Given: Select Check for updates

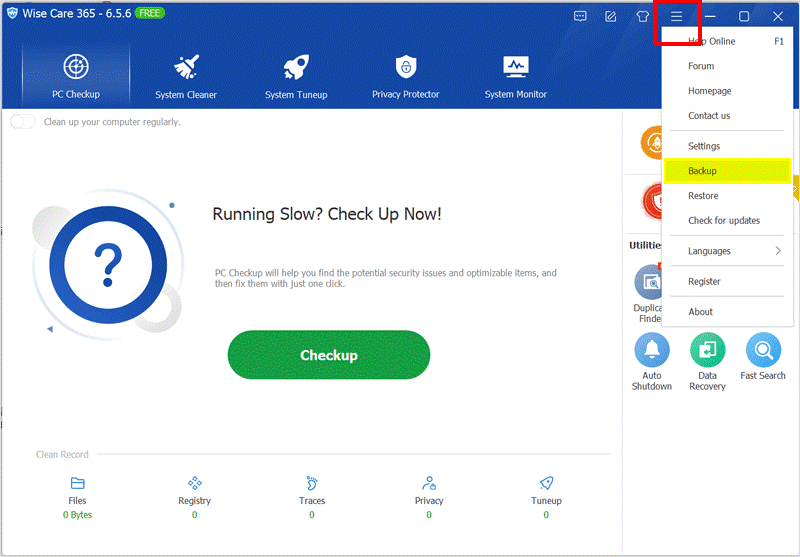Looking at the screenshot, I should click(x=727, y=220).
